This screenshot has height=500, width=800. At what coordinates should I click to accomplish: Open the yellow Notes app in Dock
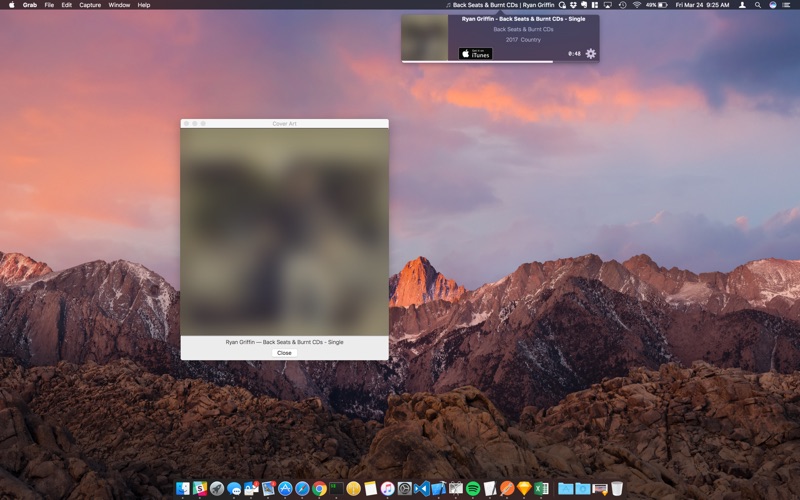370,488
